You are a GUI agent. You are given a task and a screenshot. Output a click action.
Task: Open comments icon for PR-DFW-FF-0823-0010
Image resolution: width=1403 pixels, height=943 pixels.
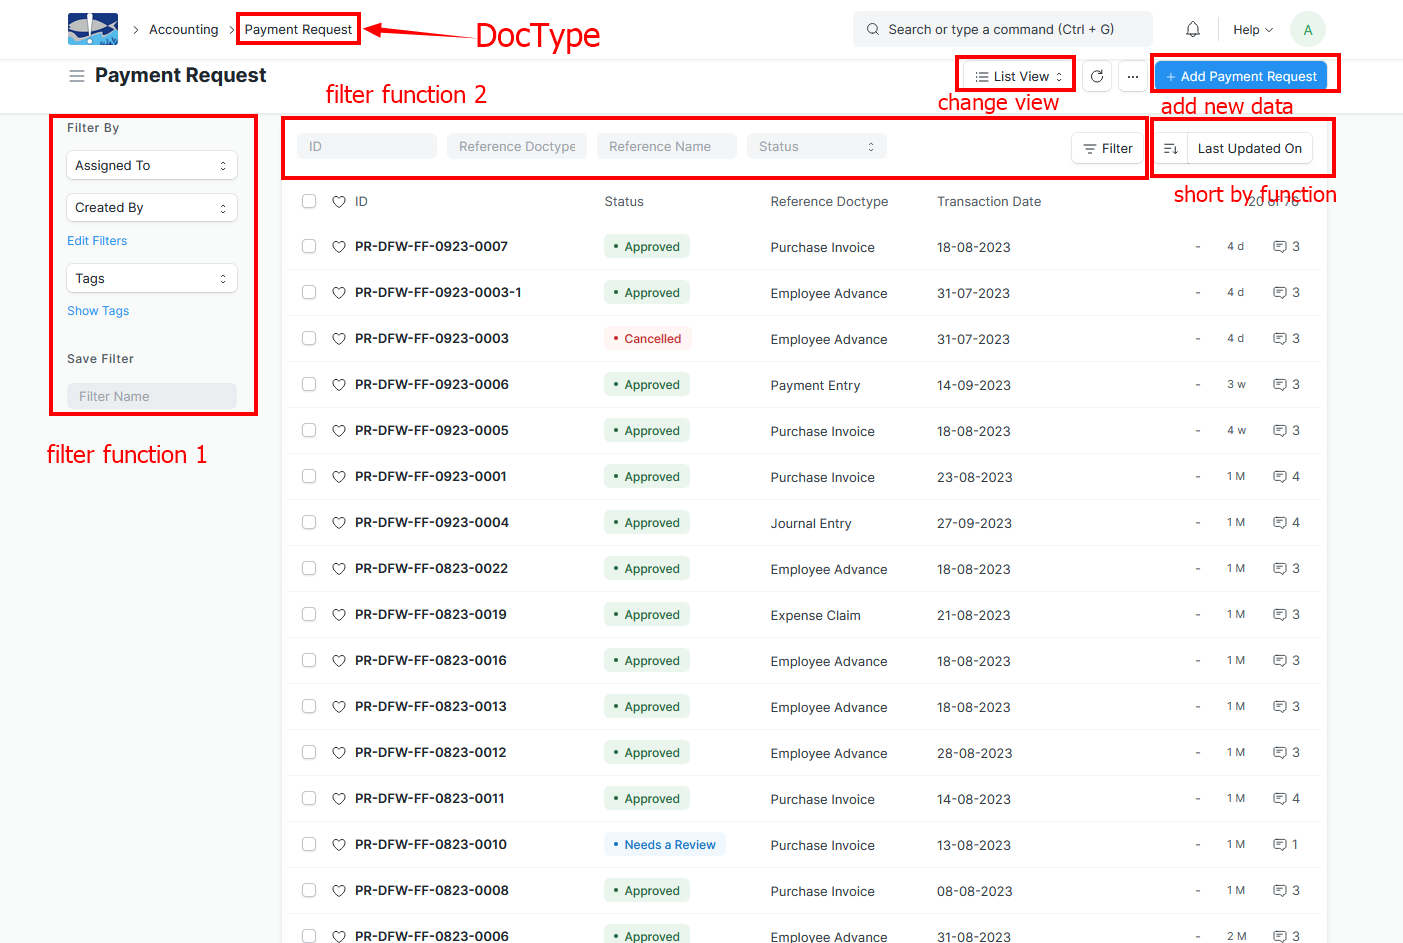pos(1279,845)
